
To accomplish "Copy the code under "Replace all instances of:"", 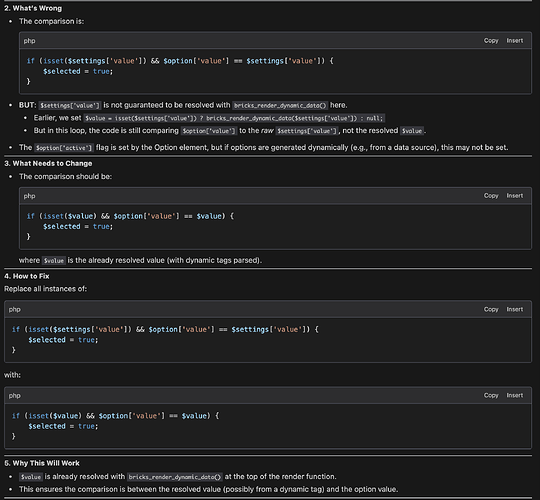I will click(491, 309).
